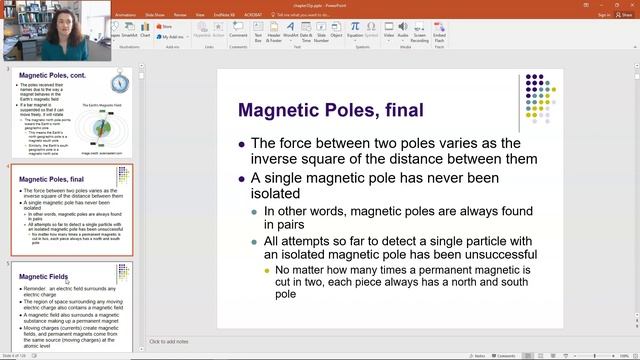
Task: Insert an Object
Action: click(x=336, y=30)
